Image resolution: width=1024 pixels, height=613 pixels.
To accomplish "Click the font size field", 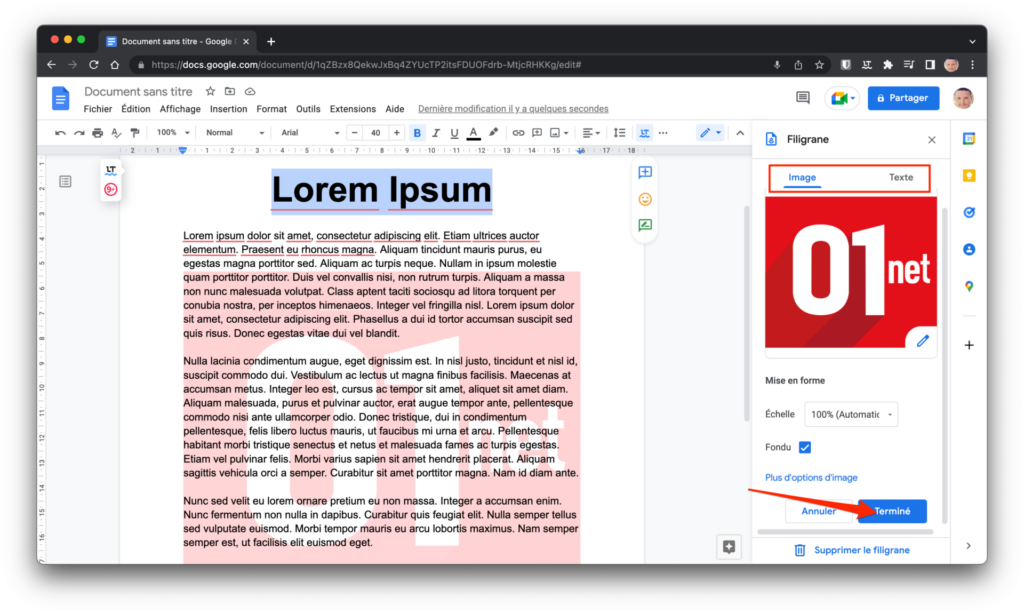I will tap(376, 133).
